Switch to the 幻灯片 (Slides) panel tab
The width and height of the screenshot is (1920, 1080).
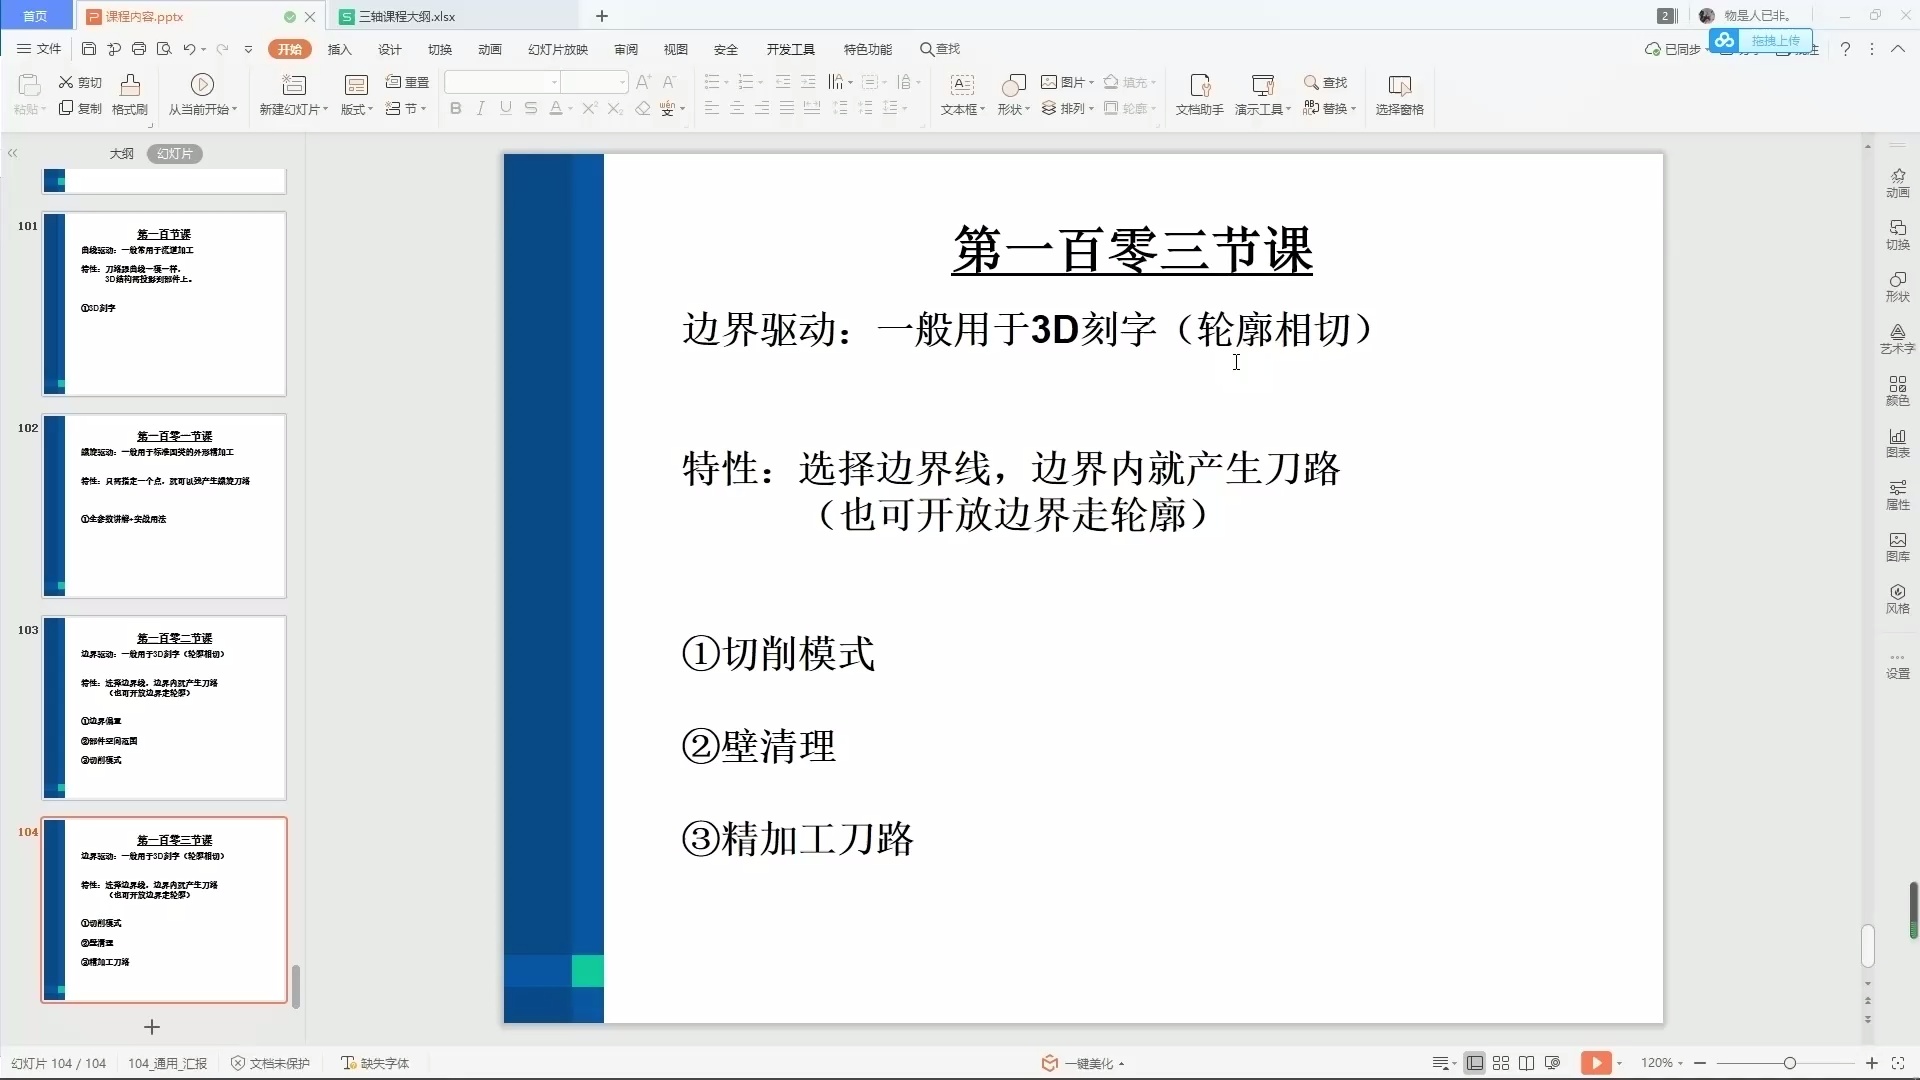point(175,154)
